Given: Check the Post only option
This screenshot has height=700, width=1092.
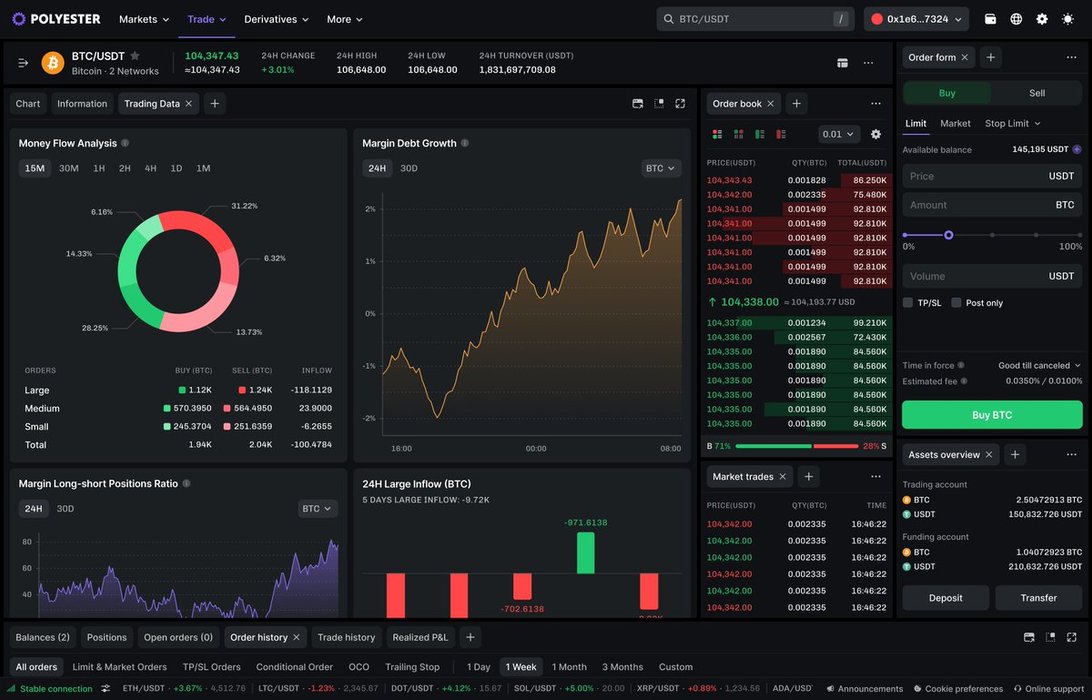Looking at the screenshot, I should 957,302.
